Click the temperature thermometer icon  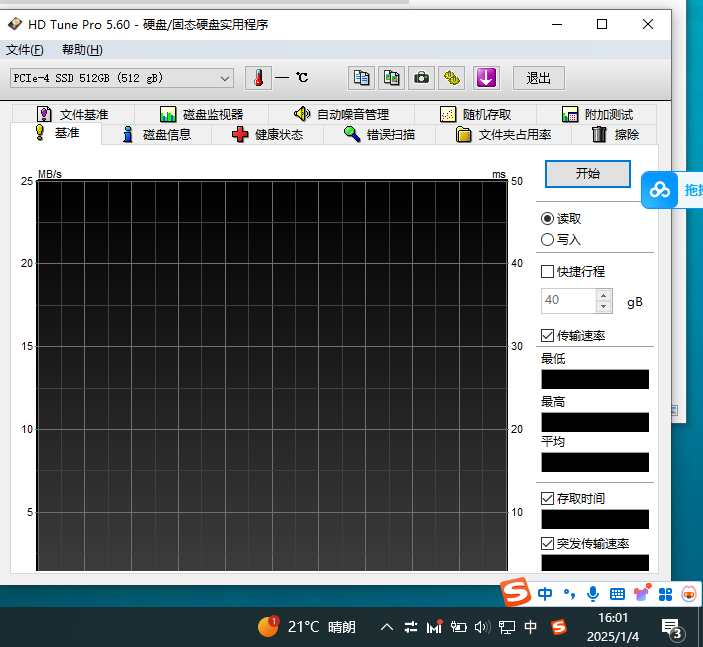pos(258,78)
